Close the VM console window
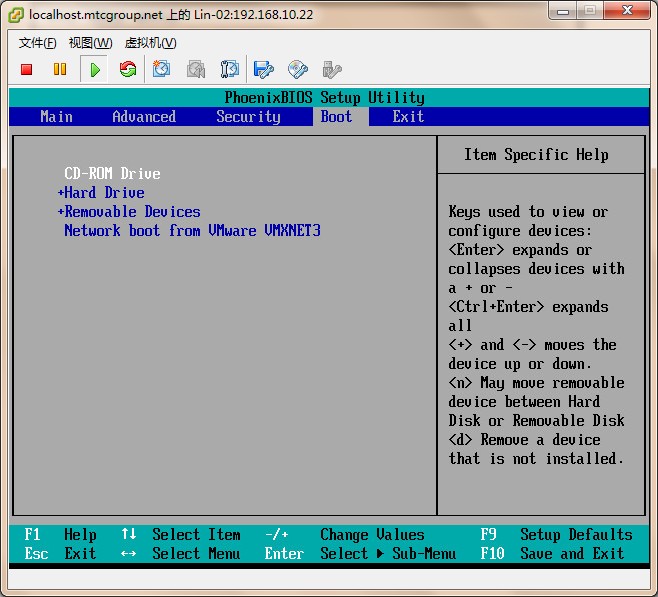Image resolution: width=658 pixels, height=597 pixels. tap(627, 11)
